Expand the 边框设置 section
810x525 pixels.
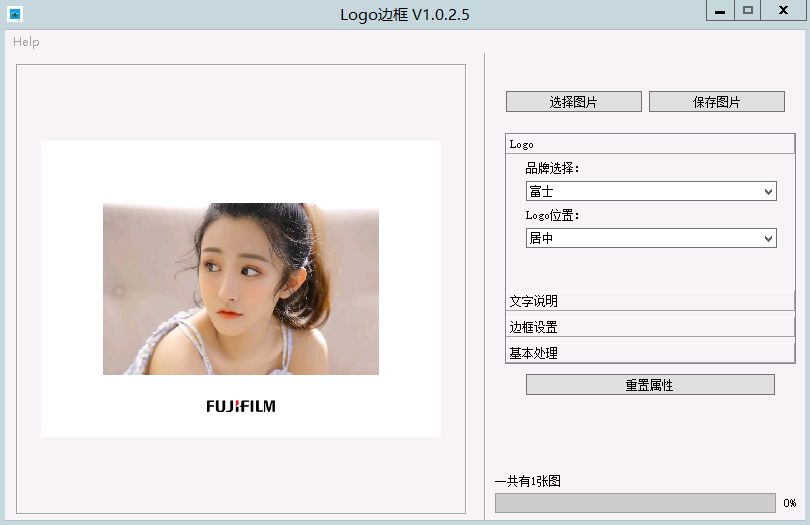click(650, 327)
